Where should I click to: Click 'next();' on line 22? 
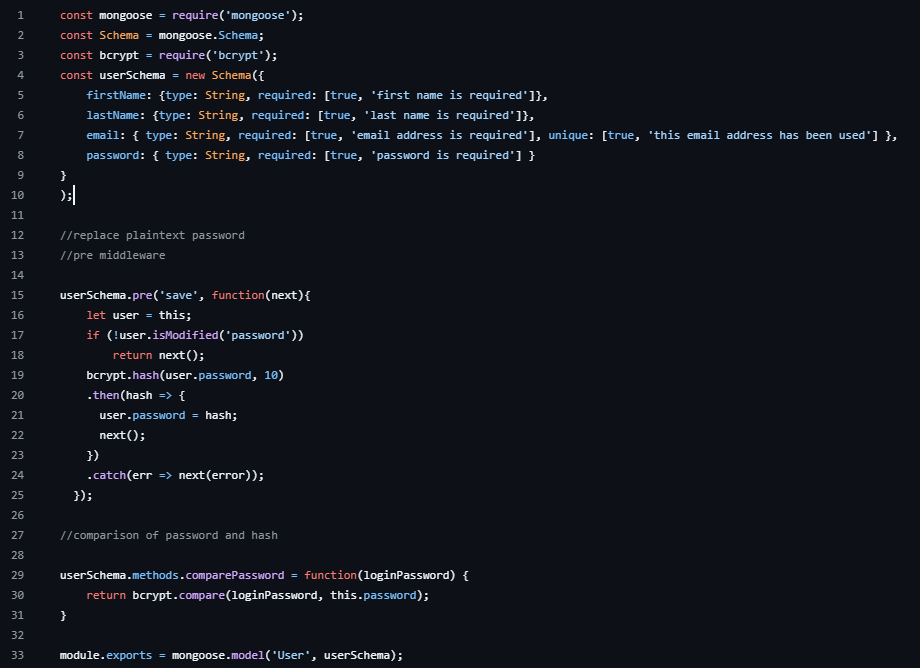[x=122, y=435]
